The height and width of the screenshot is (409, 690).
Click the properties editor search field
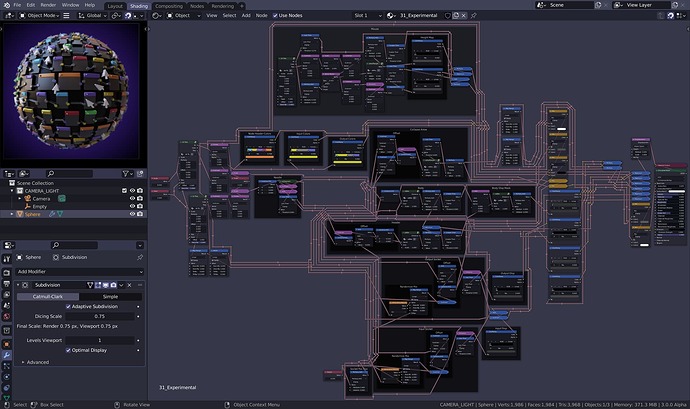tap(74, 245)
